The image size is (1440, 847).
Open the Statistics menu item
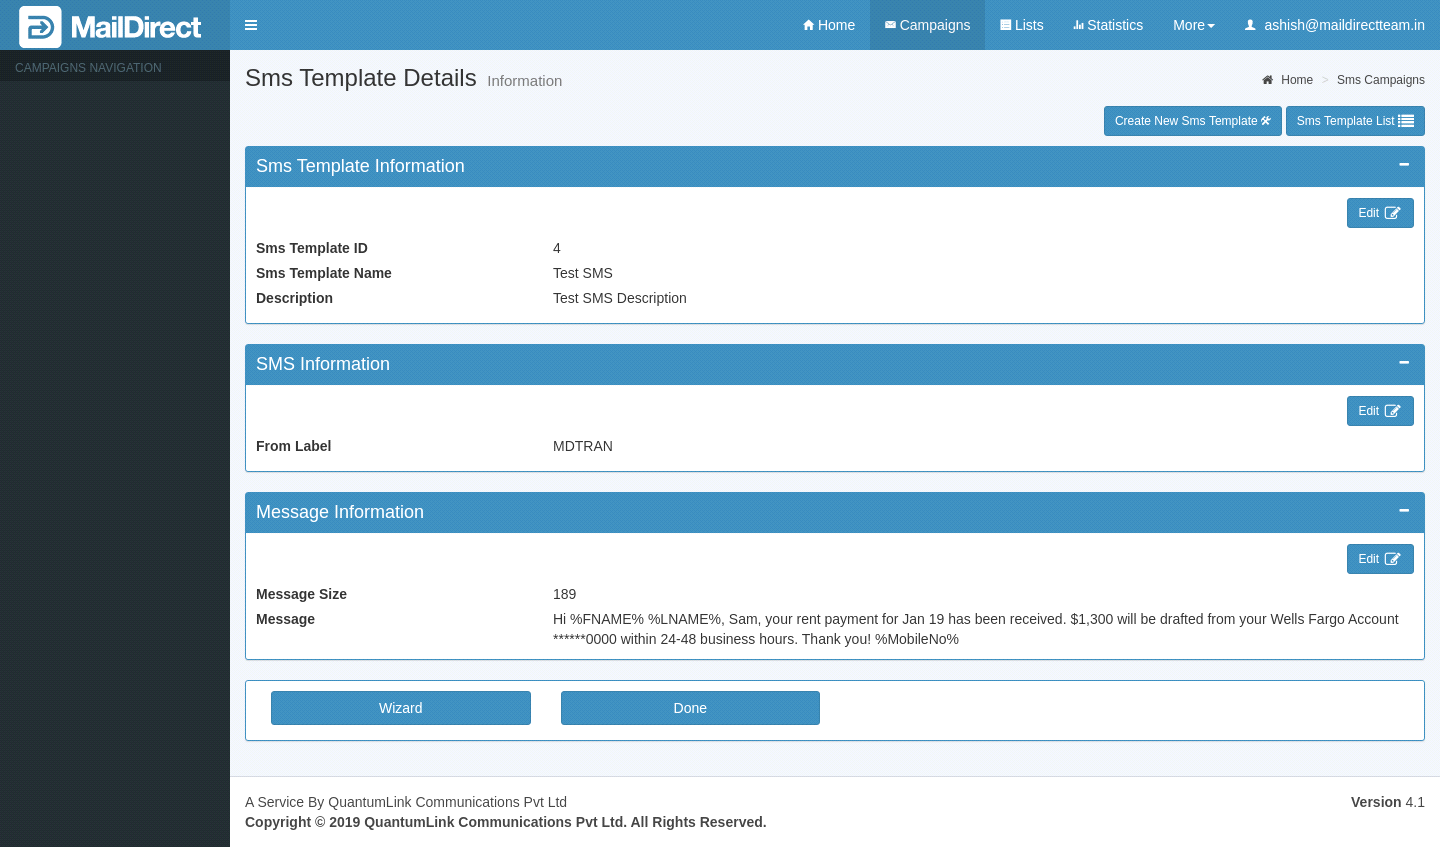1107,25
